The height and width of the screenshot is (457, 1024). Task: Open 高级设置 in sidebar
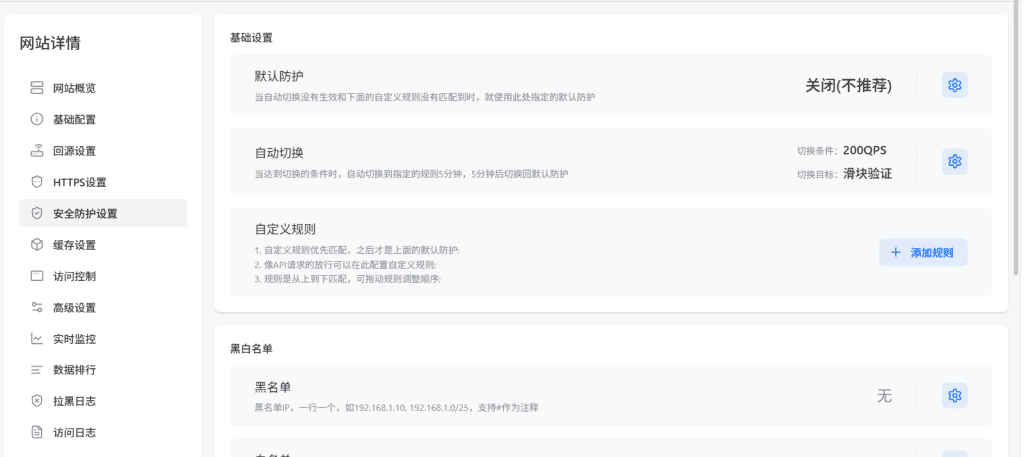(103, 307)
